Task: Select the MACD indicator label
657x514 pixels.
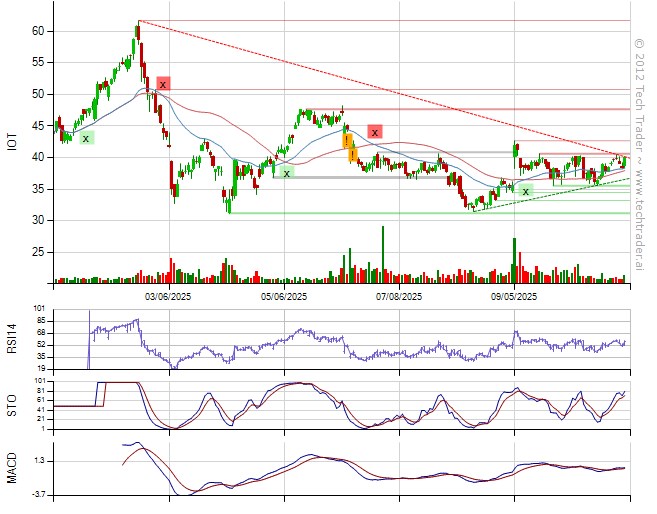Action: click(x=12, y=468)
